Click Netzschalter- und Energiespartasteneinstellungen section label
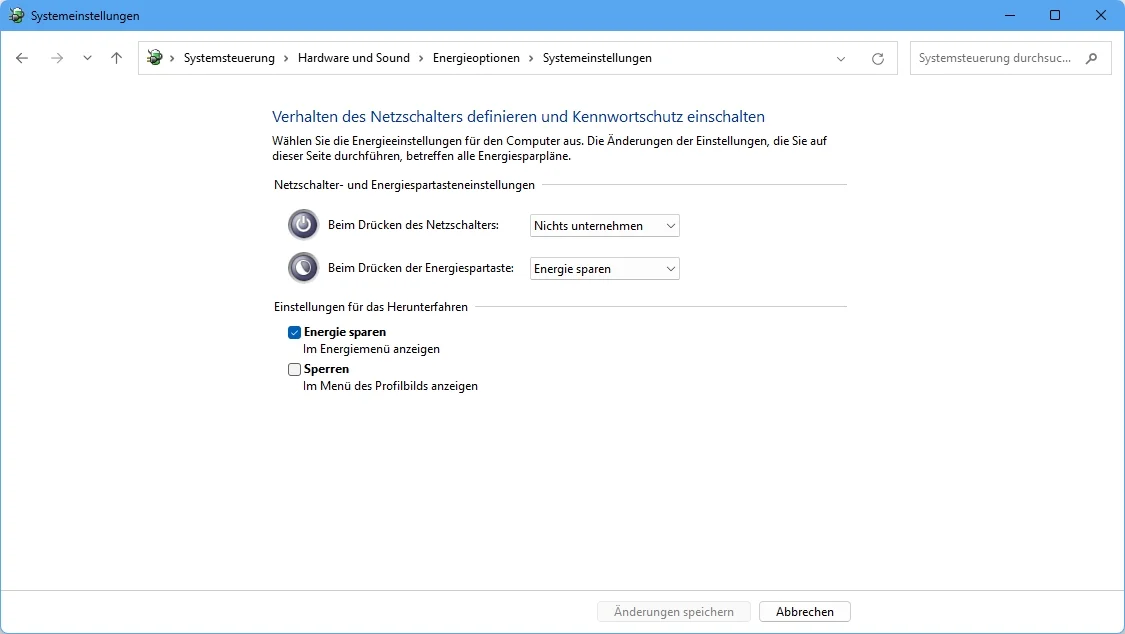The width and height of the screenshot is (1125, 634). click(405, 185)
